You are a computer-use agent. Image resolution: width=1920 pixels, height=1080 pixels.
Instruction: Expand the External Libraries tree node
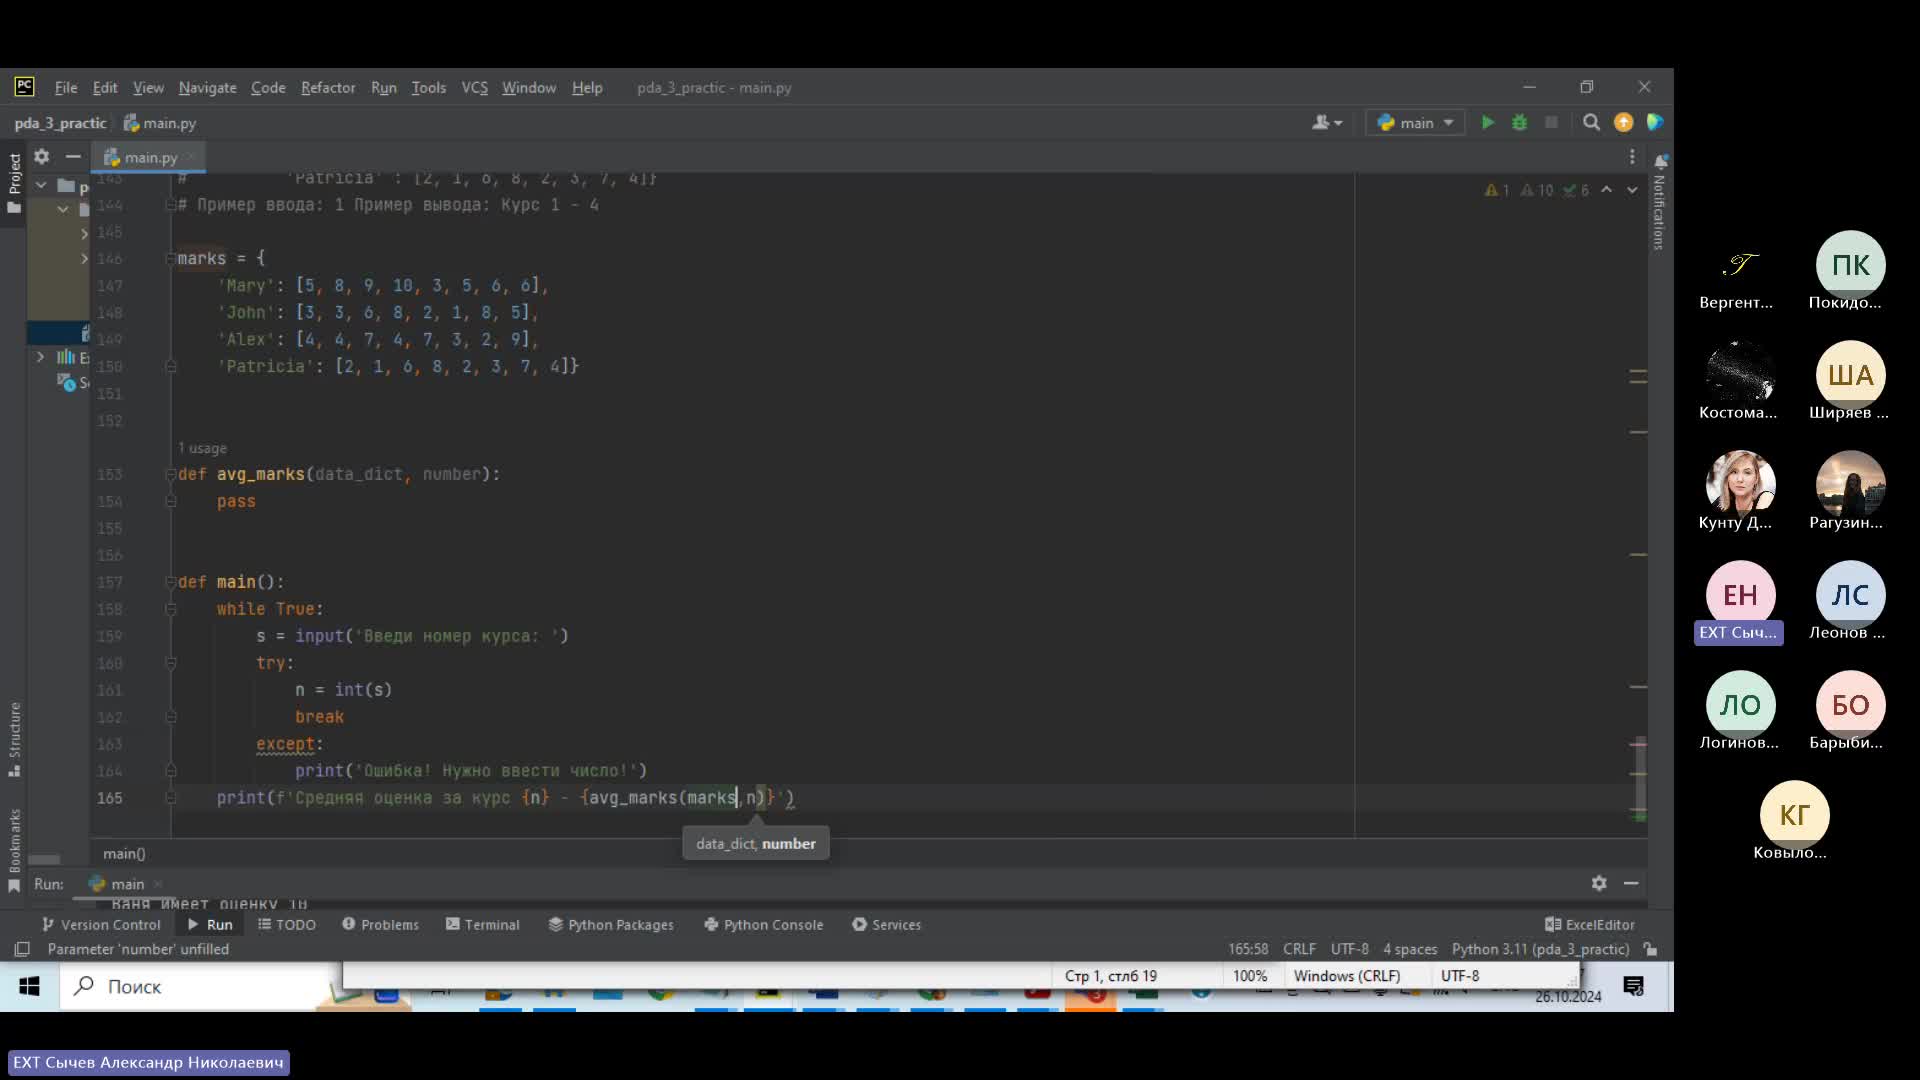click(40, 356)
